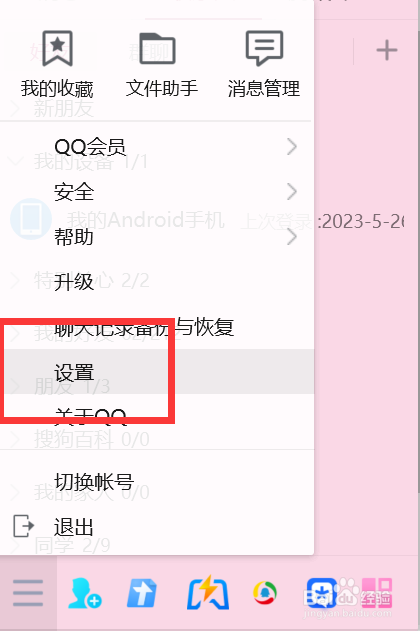Expand the 帮助 submenu arrow

pos(292,237)
